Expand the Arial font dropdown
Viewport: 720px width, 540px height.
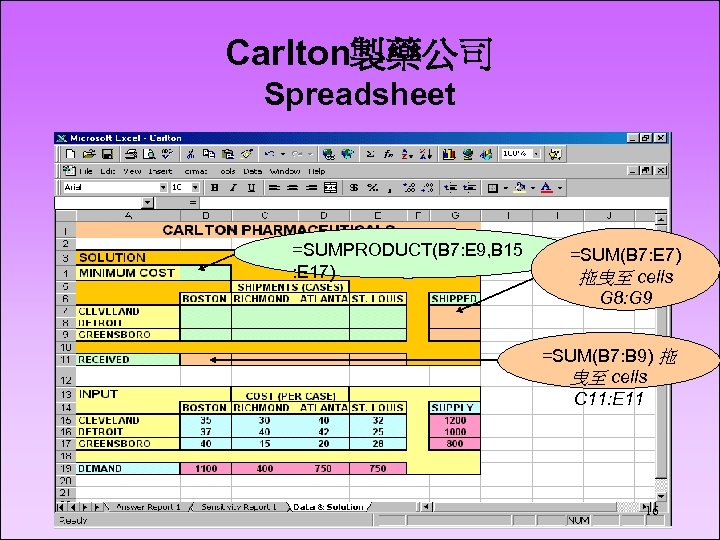[x=163, y=187]
